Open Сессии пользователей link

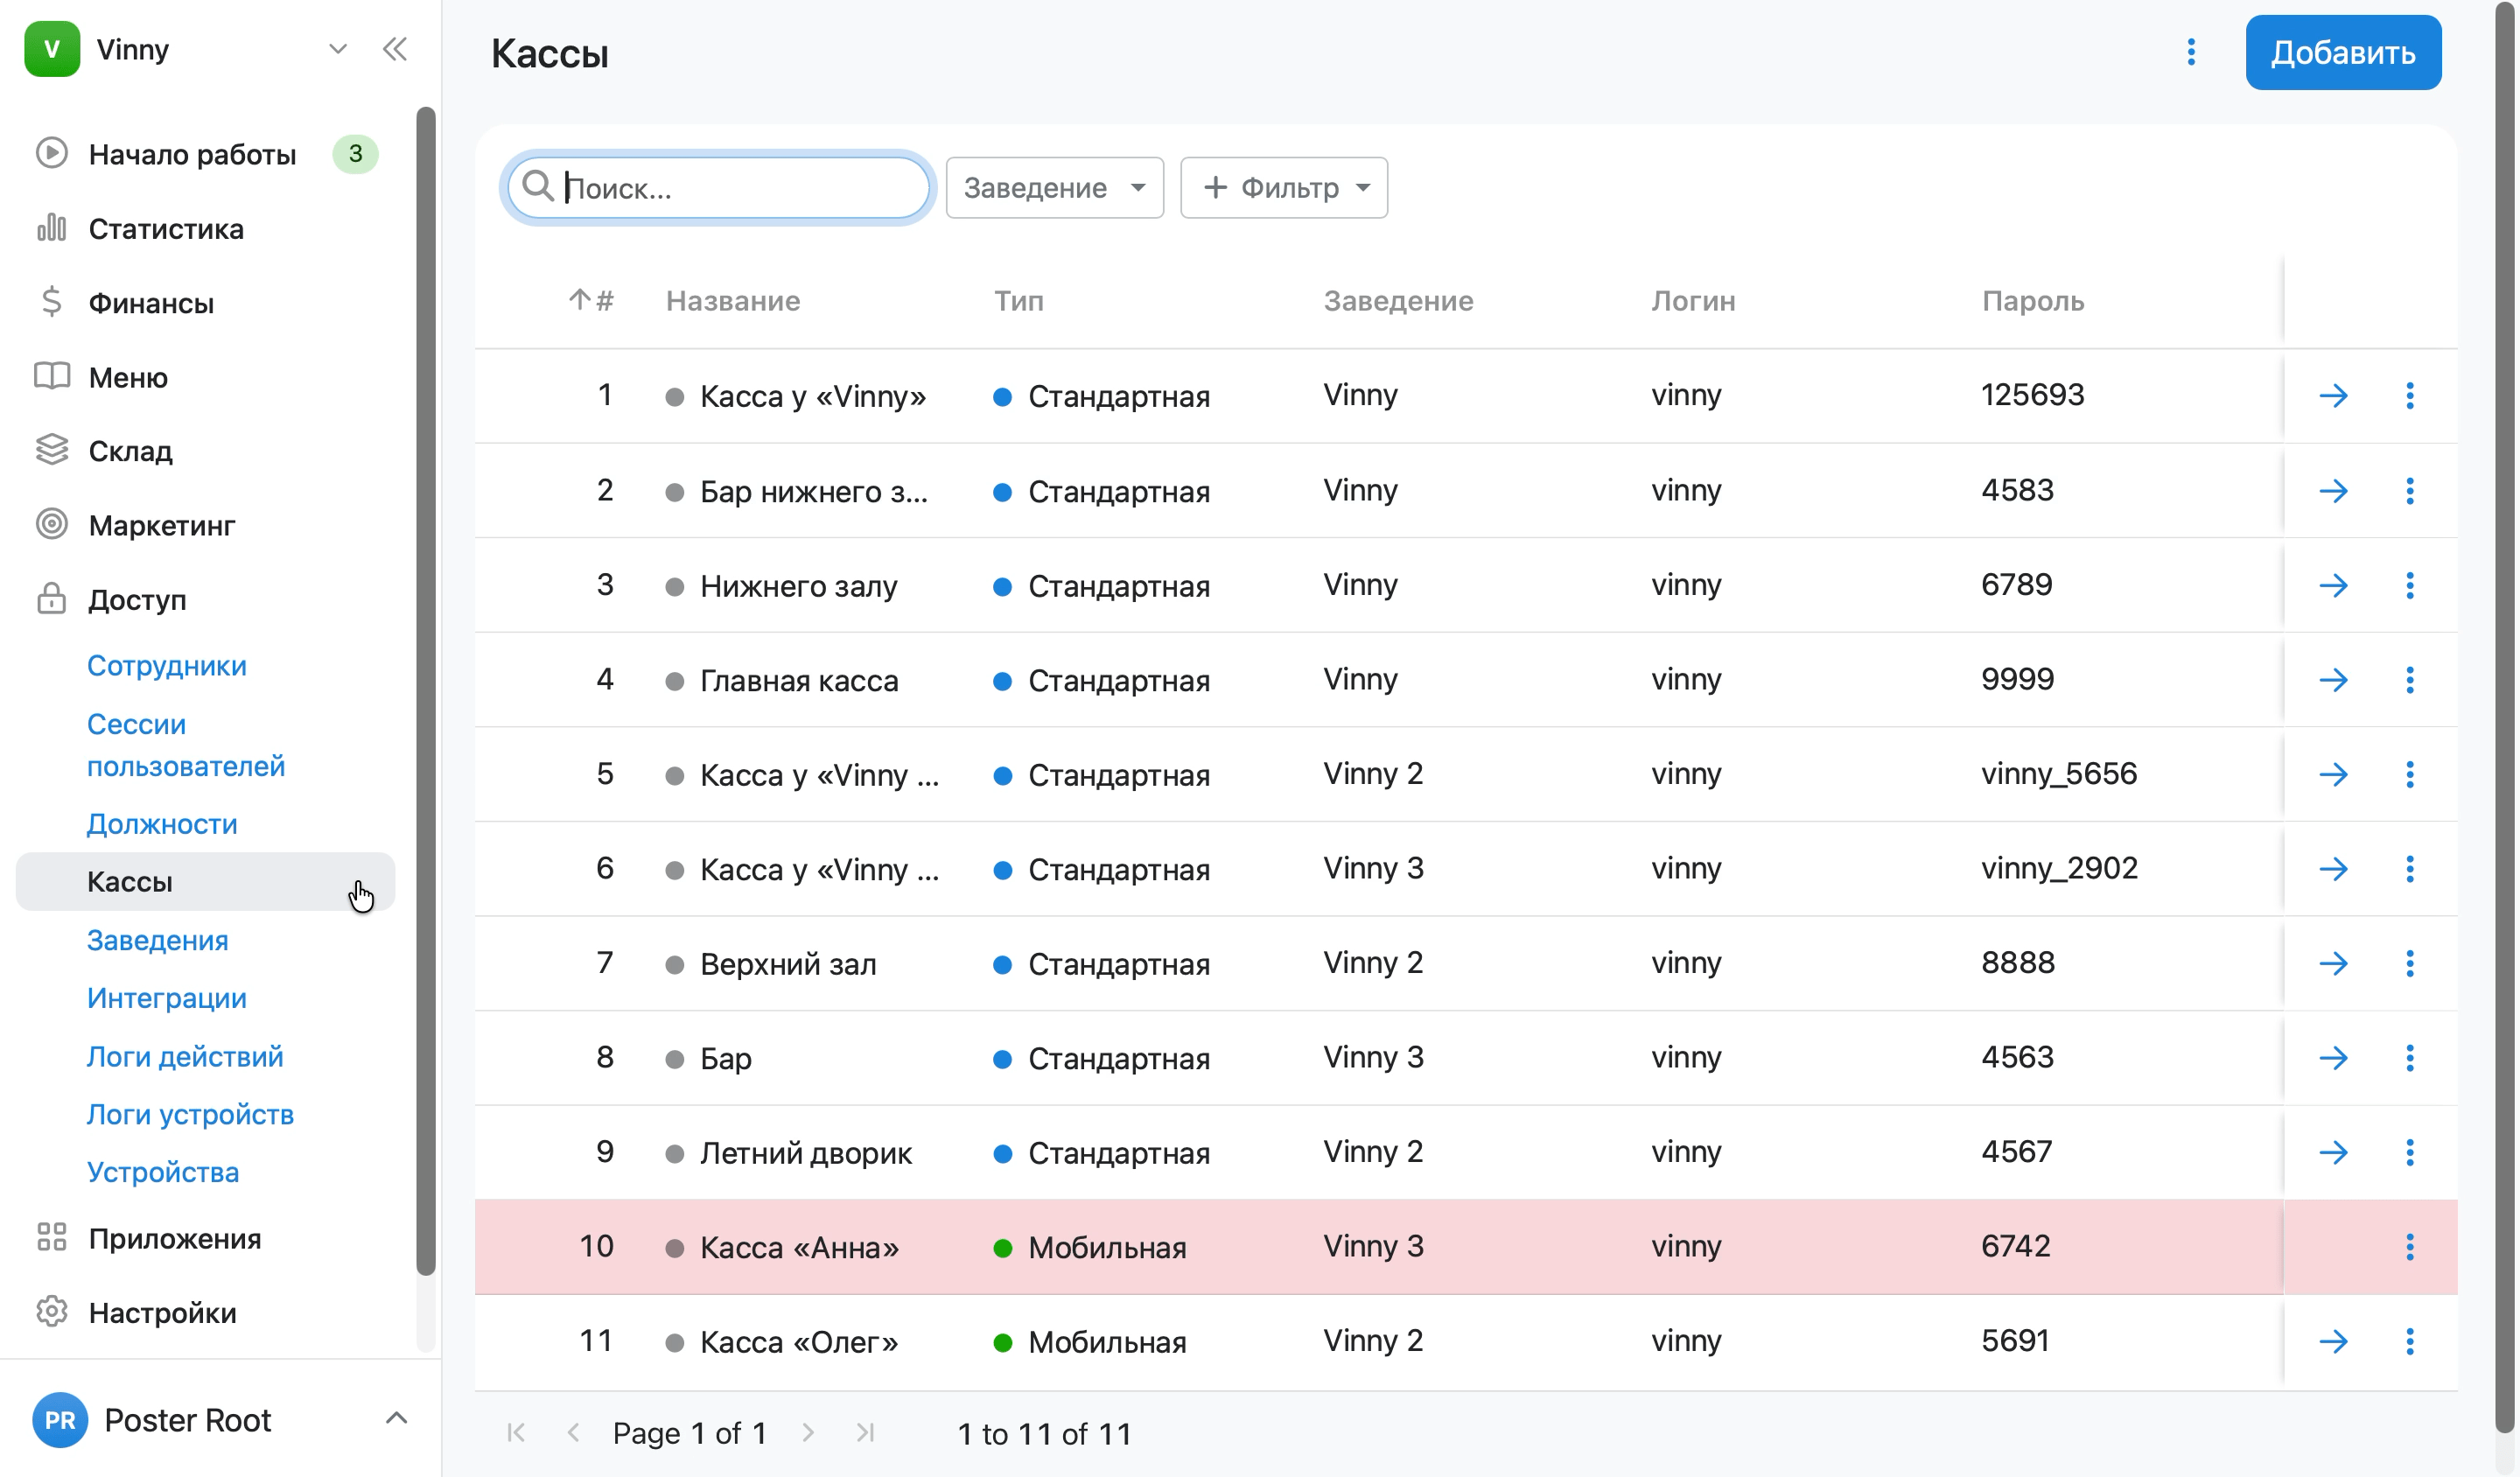(186, 745)
